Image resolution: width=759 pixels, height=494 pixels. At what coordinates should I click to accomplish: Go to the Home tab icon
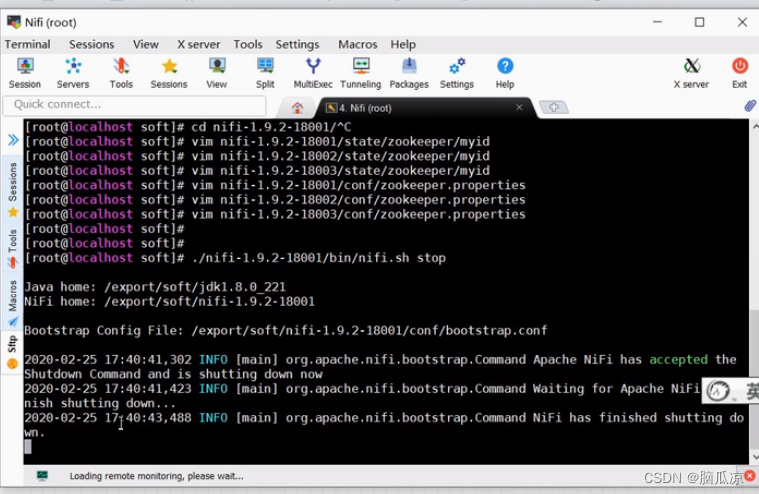click(x=297, y=108)
